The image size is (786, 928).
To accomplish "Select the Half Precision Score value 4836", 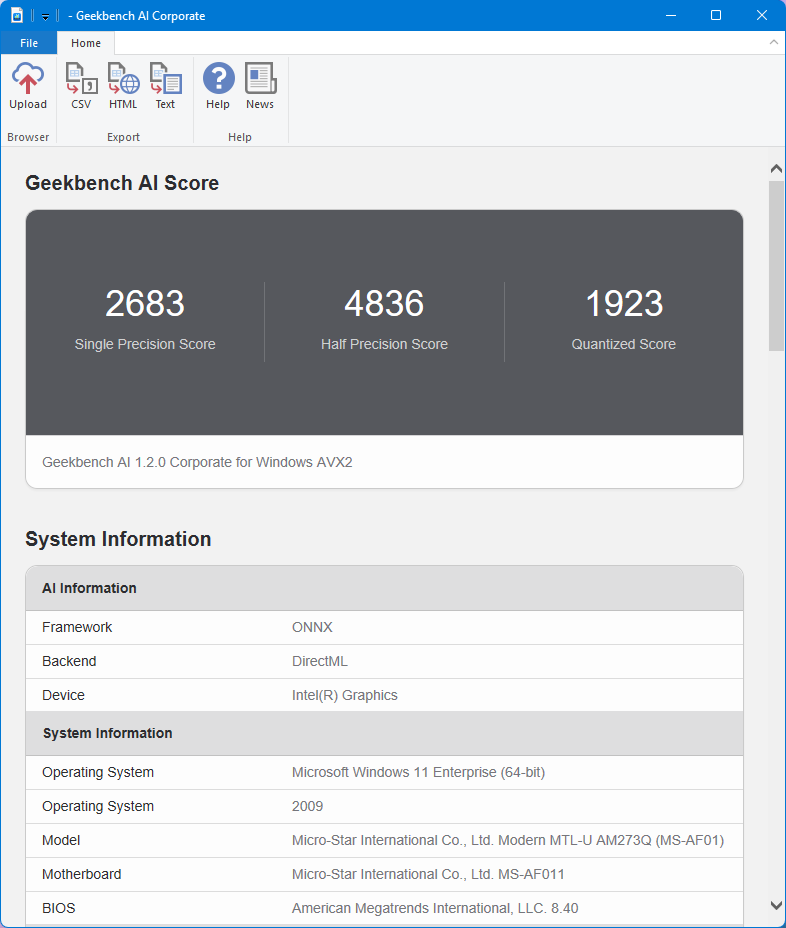I will [384, 304].
